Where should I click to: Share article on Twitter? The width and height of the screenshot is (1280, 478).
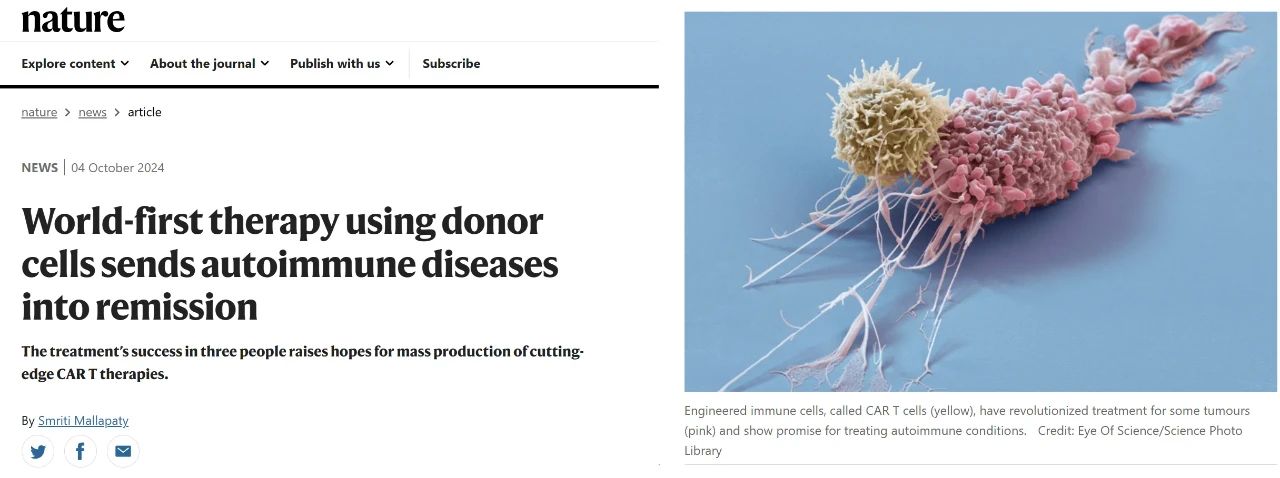click(x=38, y=451)
